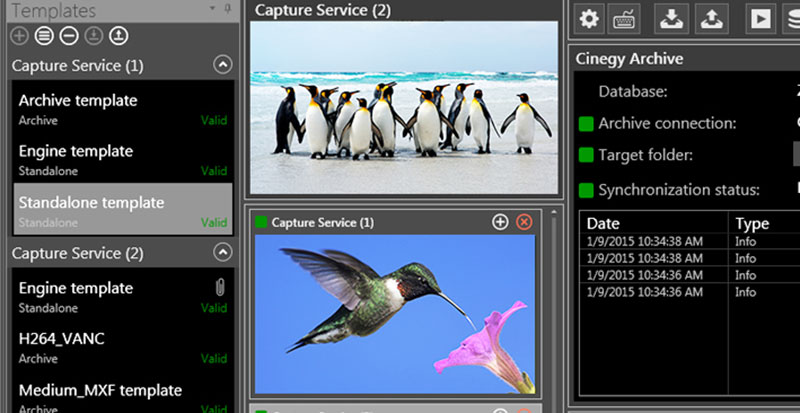Select the Standalone template
Screen dimensions: 800x413
[122, 209]
